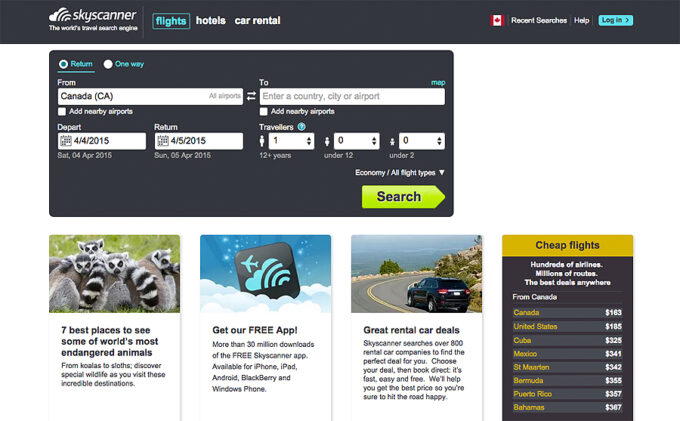Click the Depart date field 4/4/2015
The height and width of the screenshot is (421, 680).
pyautogui.click(x=102, y=141)
